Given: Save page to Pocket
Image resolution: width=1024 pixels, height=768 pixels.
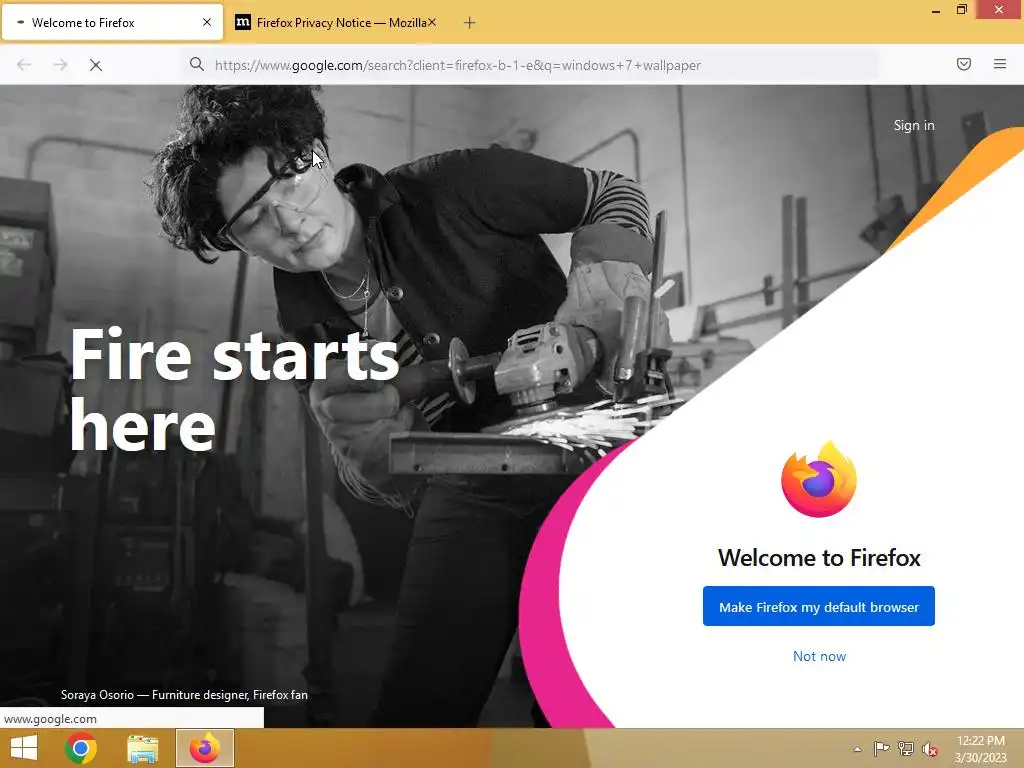Looking at the screenshot, I should click(963, 64).
